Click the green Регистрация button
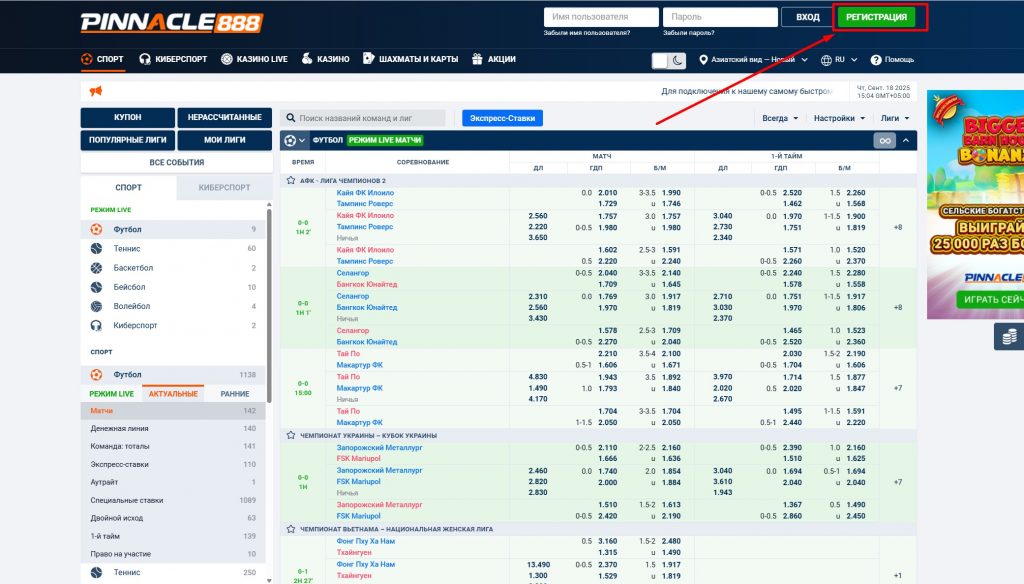This screenshot has height=584, width=1024. point(876,17)
